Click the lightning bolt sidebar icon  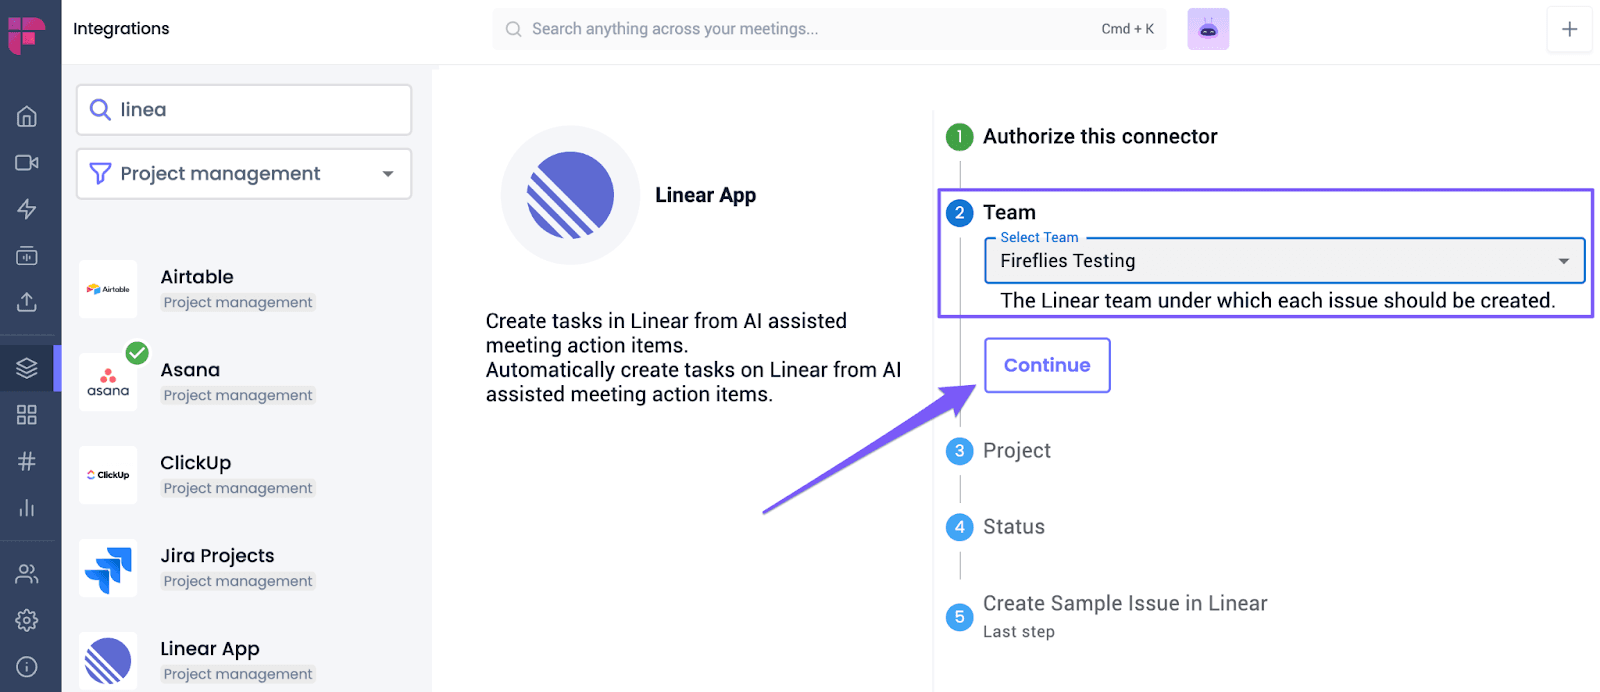pos(27,209)
